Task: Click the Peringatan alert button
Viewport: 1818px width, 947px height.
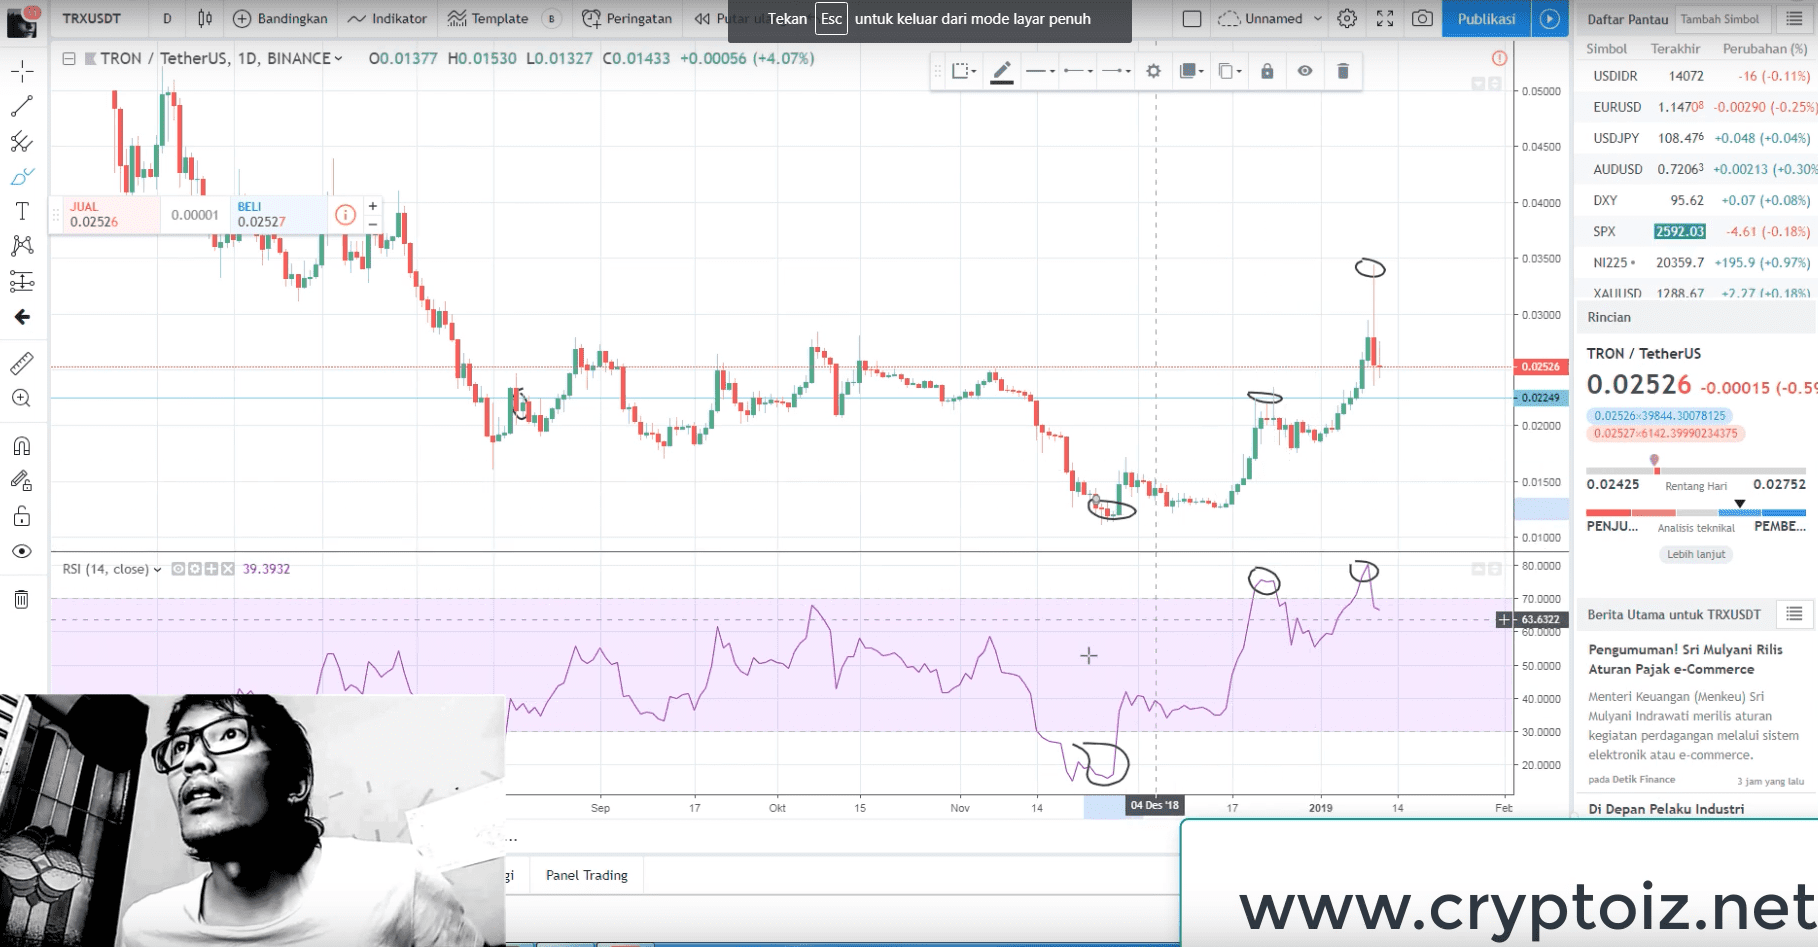Action: 627,18
